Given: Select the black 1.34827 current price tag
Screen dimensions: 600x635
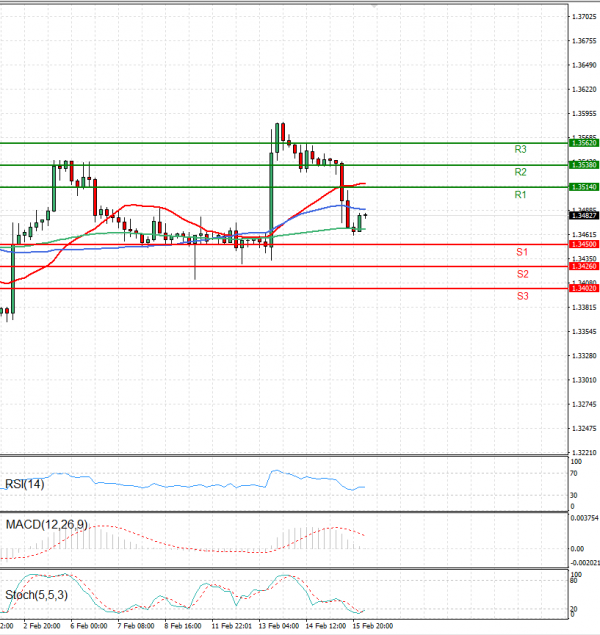Looking at the screenshot, I should tap(584, 215).
